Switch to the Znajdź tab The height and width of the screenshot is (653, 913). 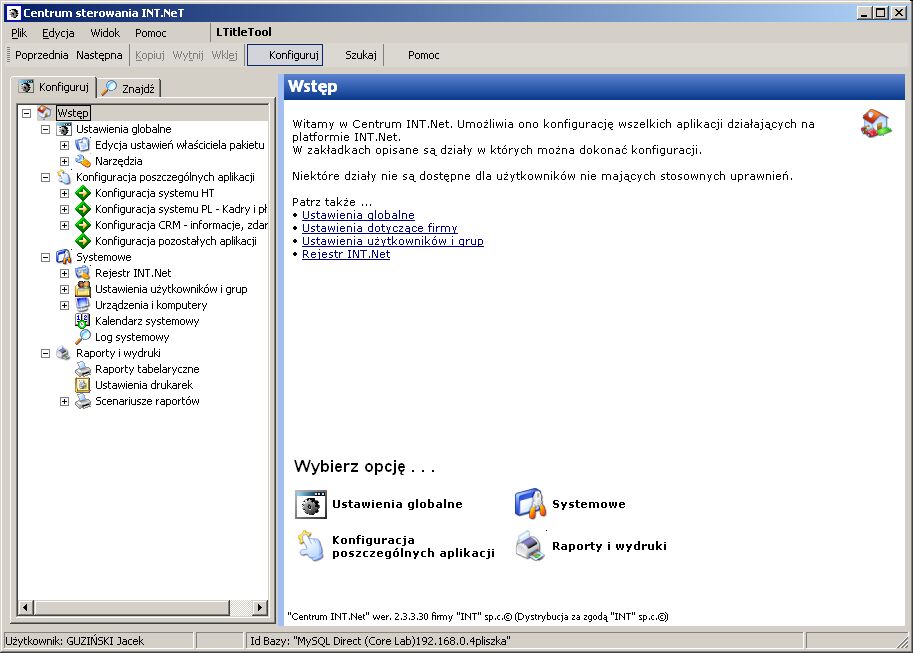[x=129, y=89]
